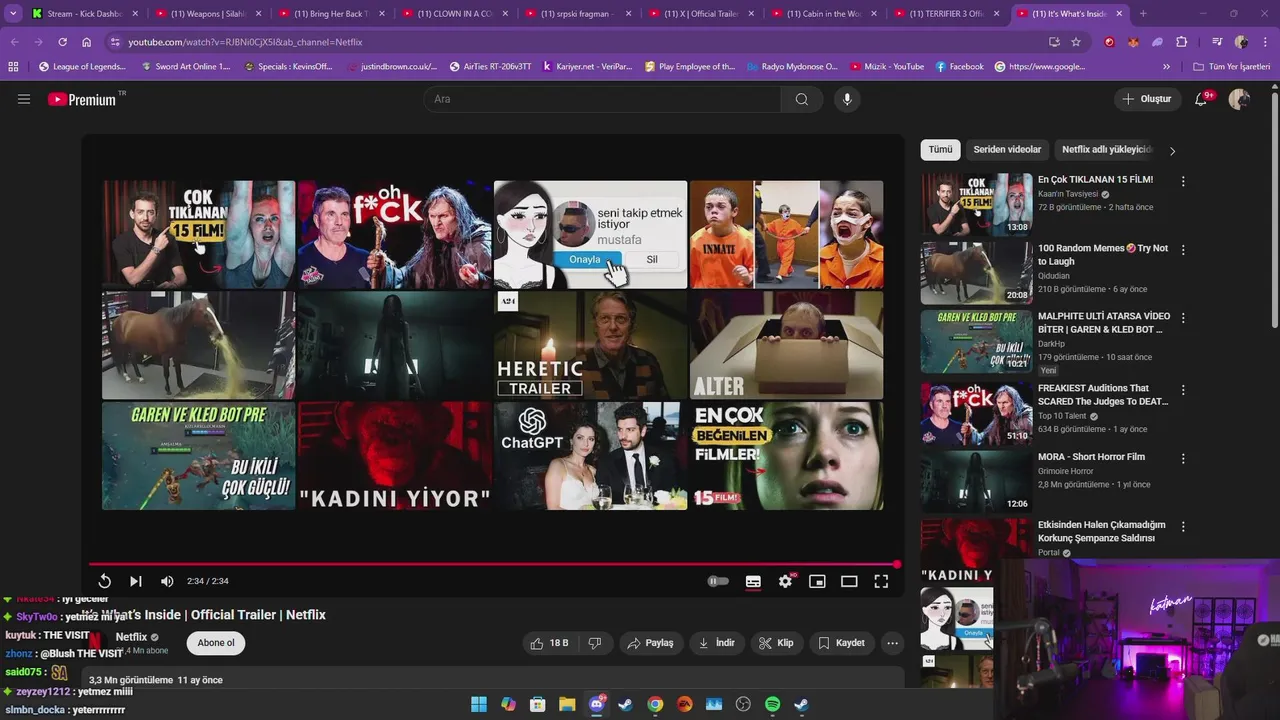Toggle the autoplay switch
Image resolution: width=1280 pixels, height=720 pixels.
[718, 581]
